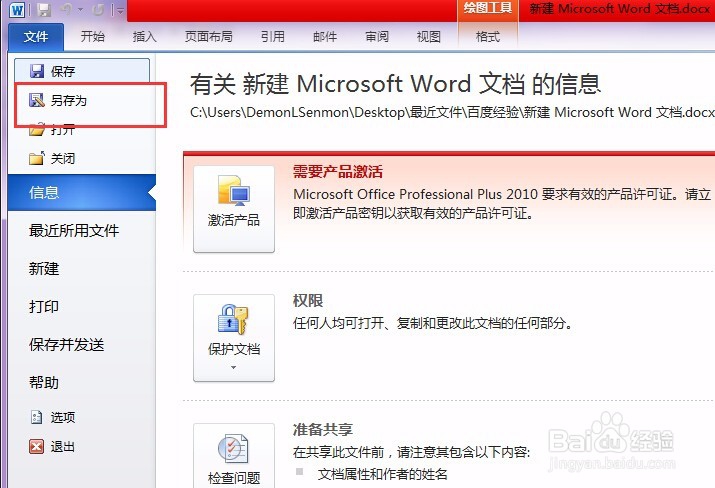
Task: Choose 保存 in the File menu
Action: [x=82, y=71]
